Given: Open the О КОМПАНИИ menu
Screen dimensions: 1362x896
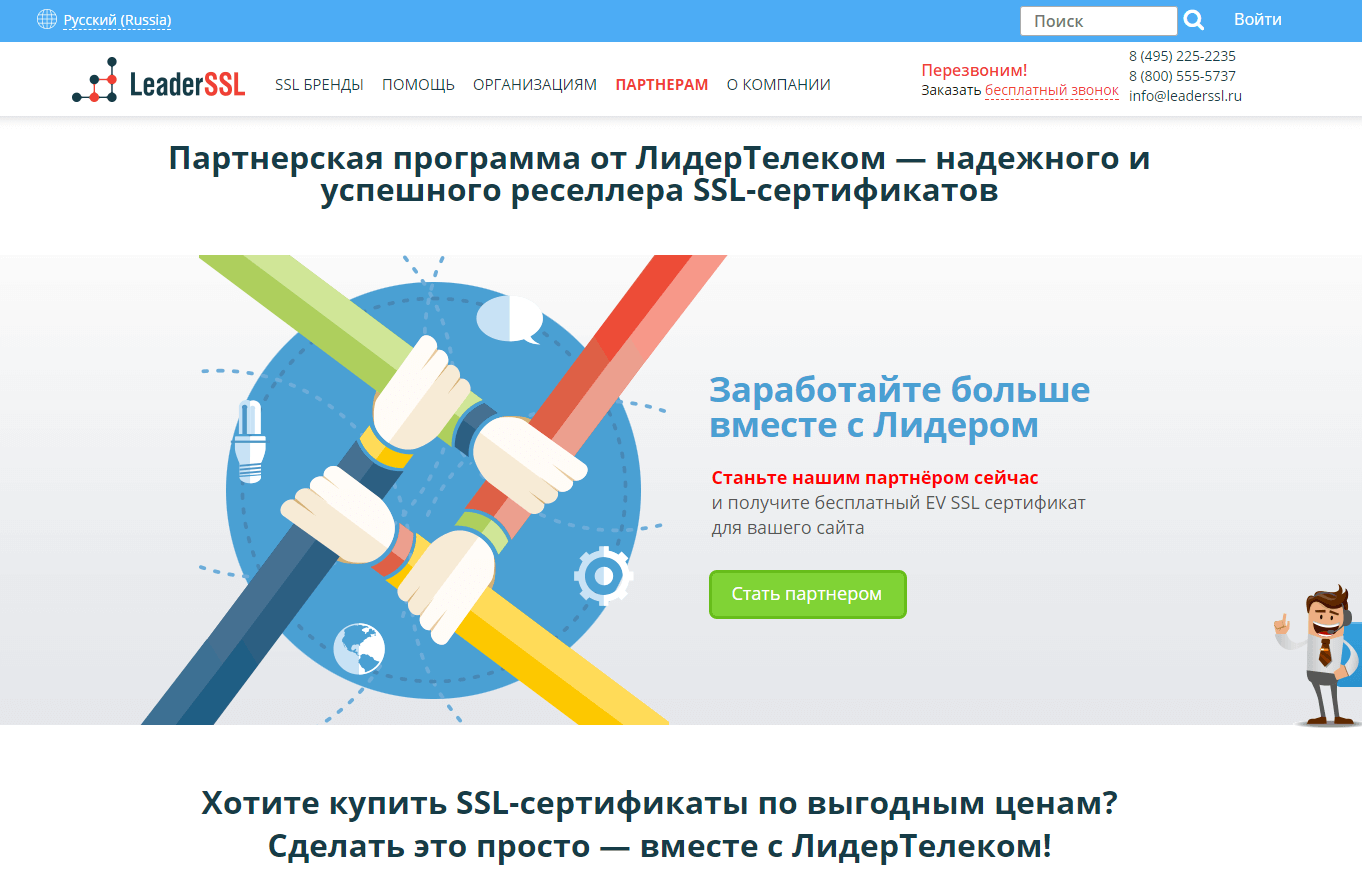Looking at the screenshot, I should (x=779, y=85).
